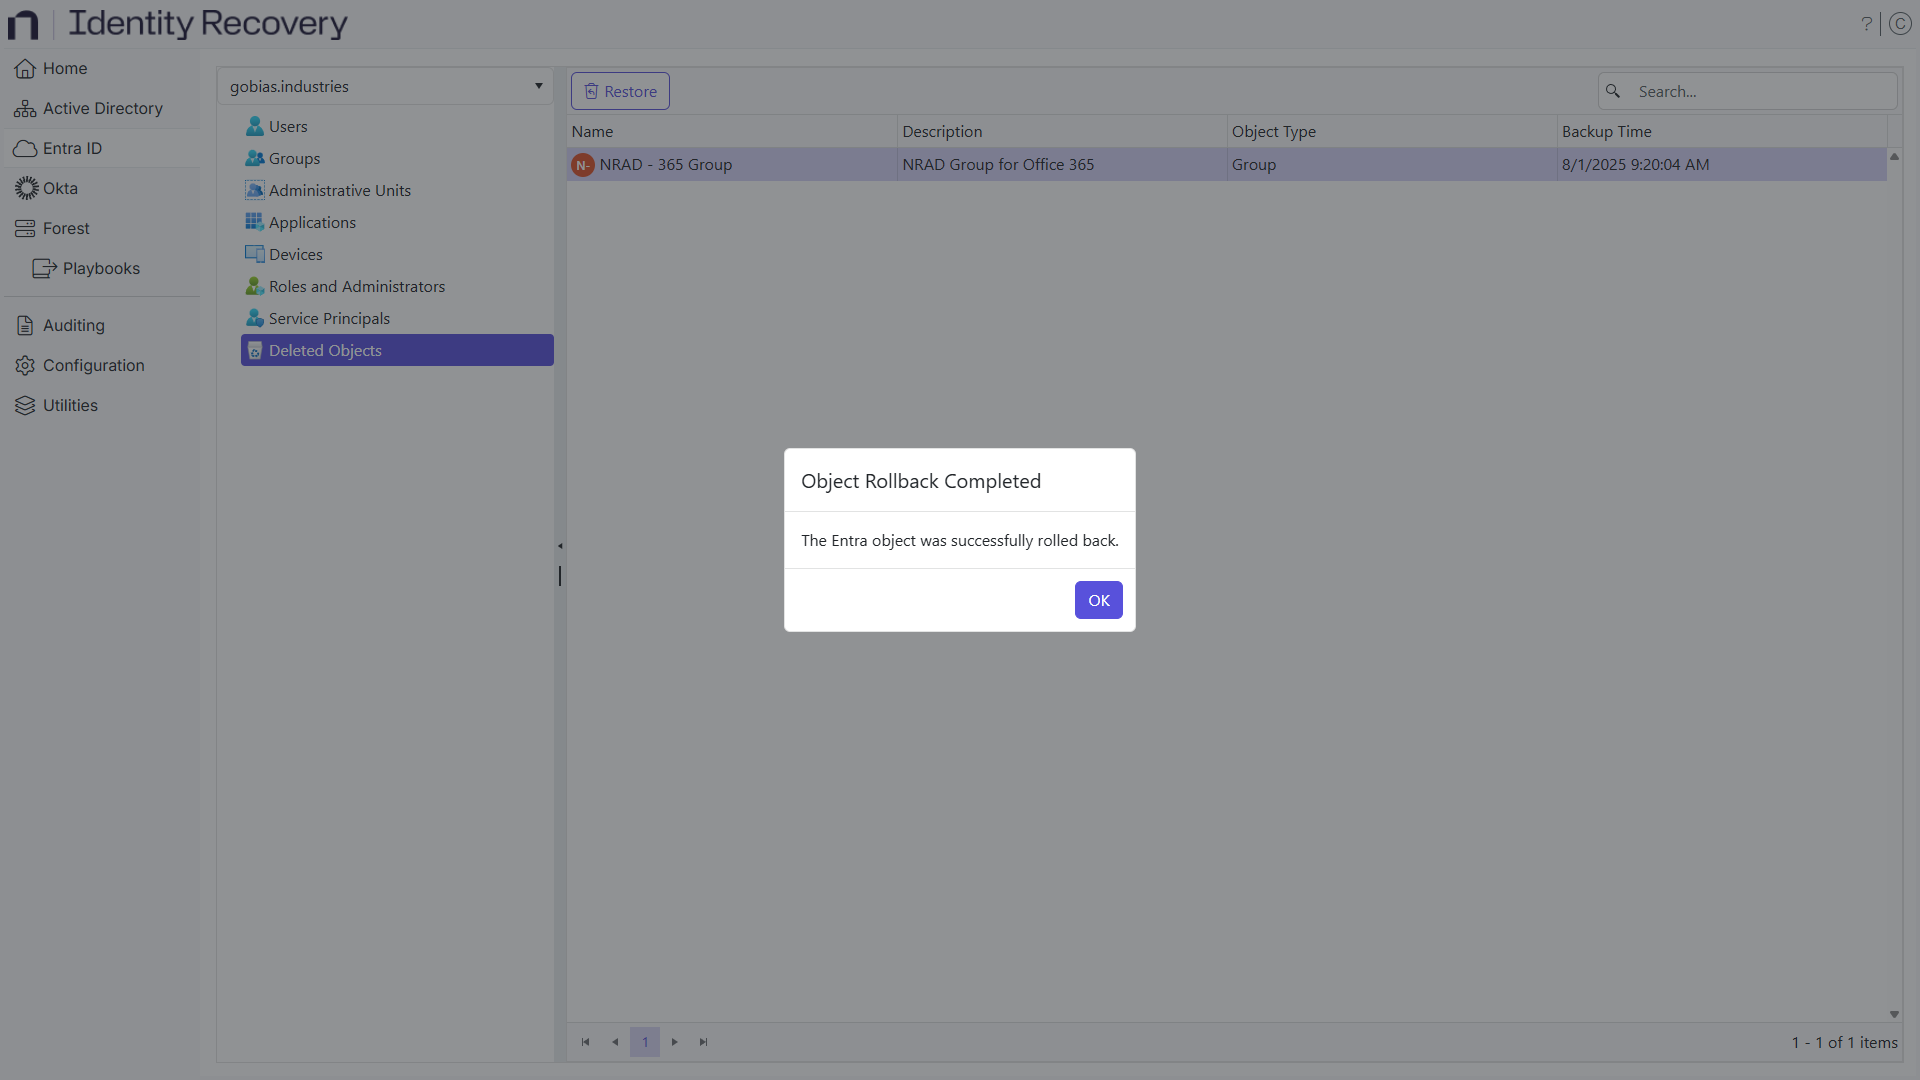Open the help question mark icon

tap(1866, 23)
